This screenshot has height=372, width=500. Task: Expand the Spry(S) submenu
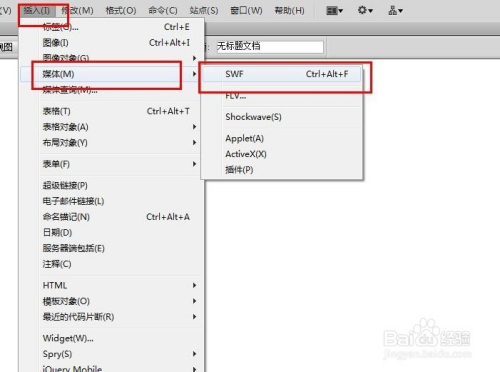point(112,354)
